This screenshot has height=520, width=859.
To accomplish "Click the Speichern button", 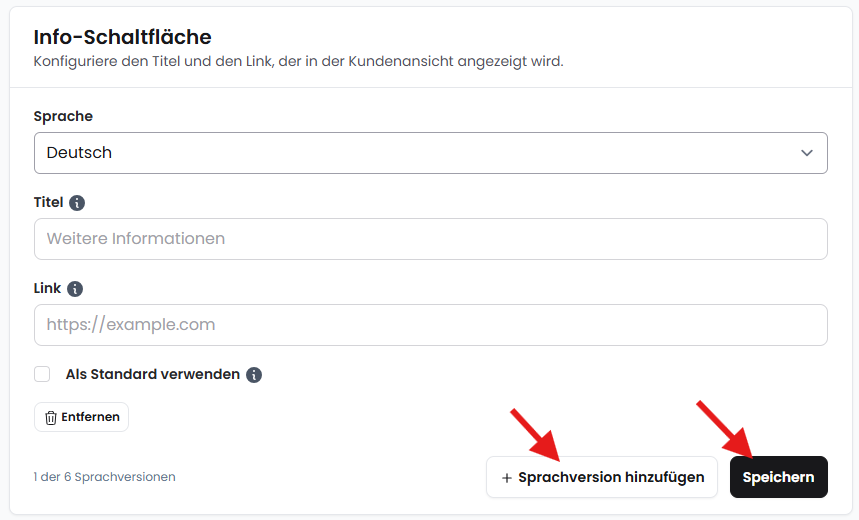I will pos(778,477).
